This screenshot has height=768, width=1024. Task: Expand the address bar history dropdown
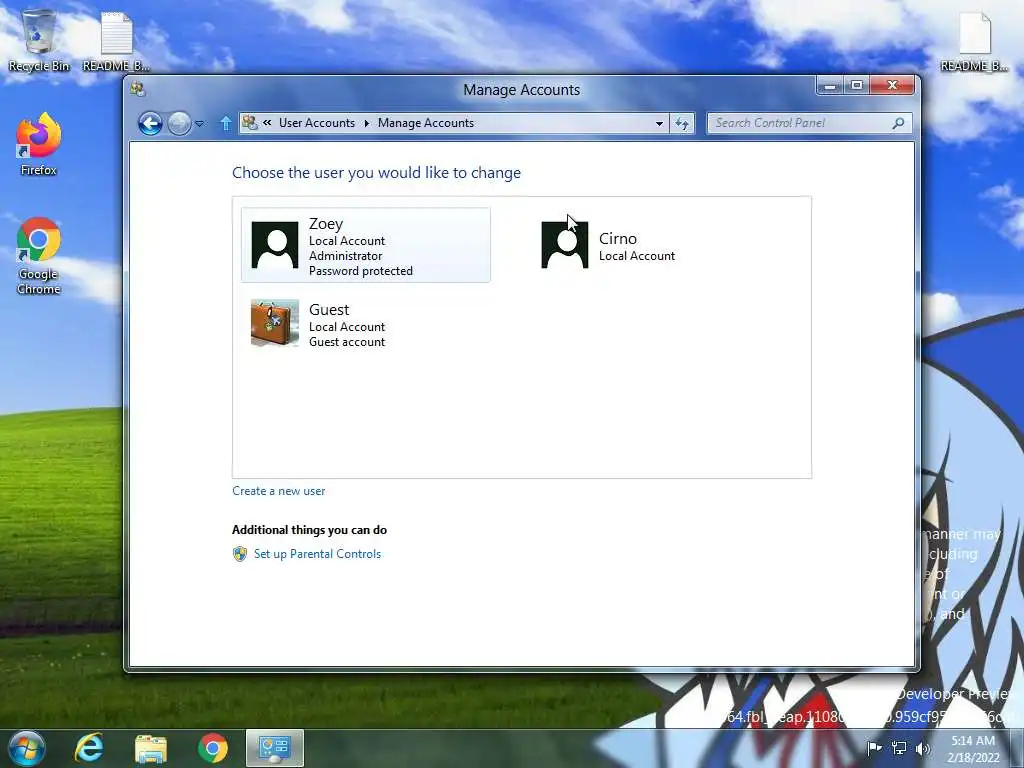point(660,123)
